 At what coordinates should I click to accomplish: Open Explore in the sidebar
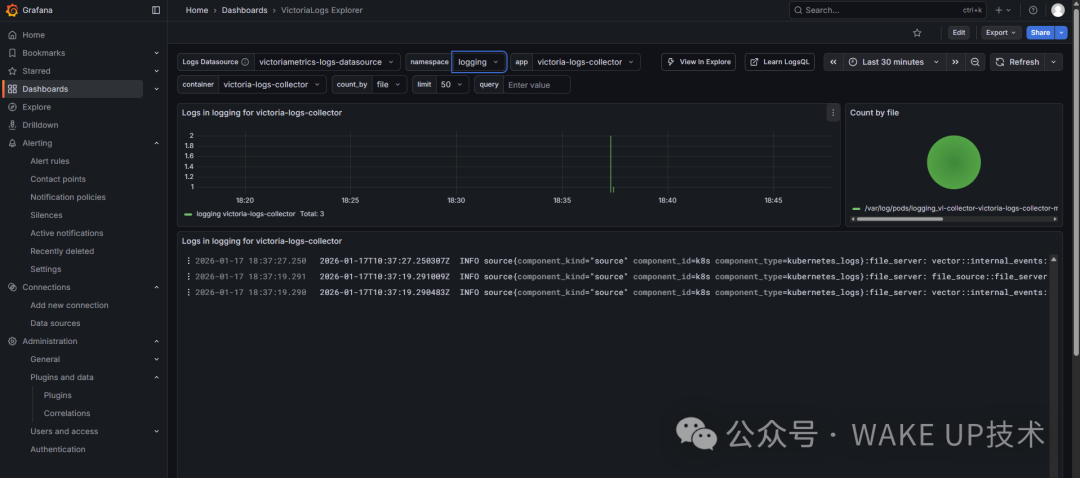37,107
